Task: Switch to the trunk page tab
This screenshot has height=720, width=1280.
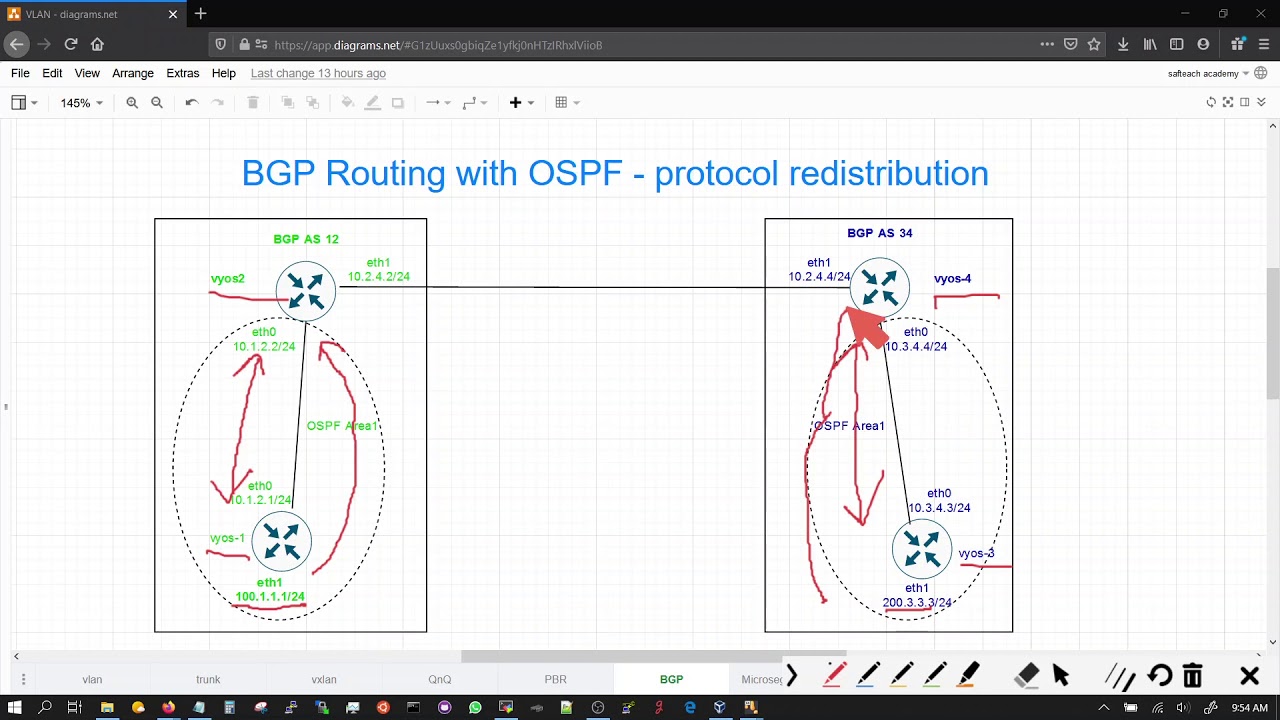Action: (208, 679)
